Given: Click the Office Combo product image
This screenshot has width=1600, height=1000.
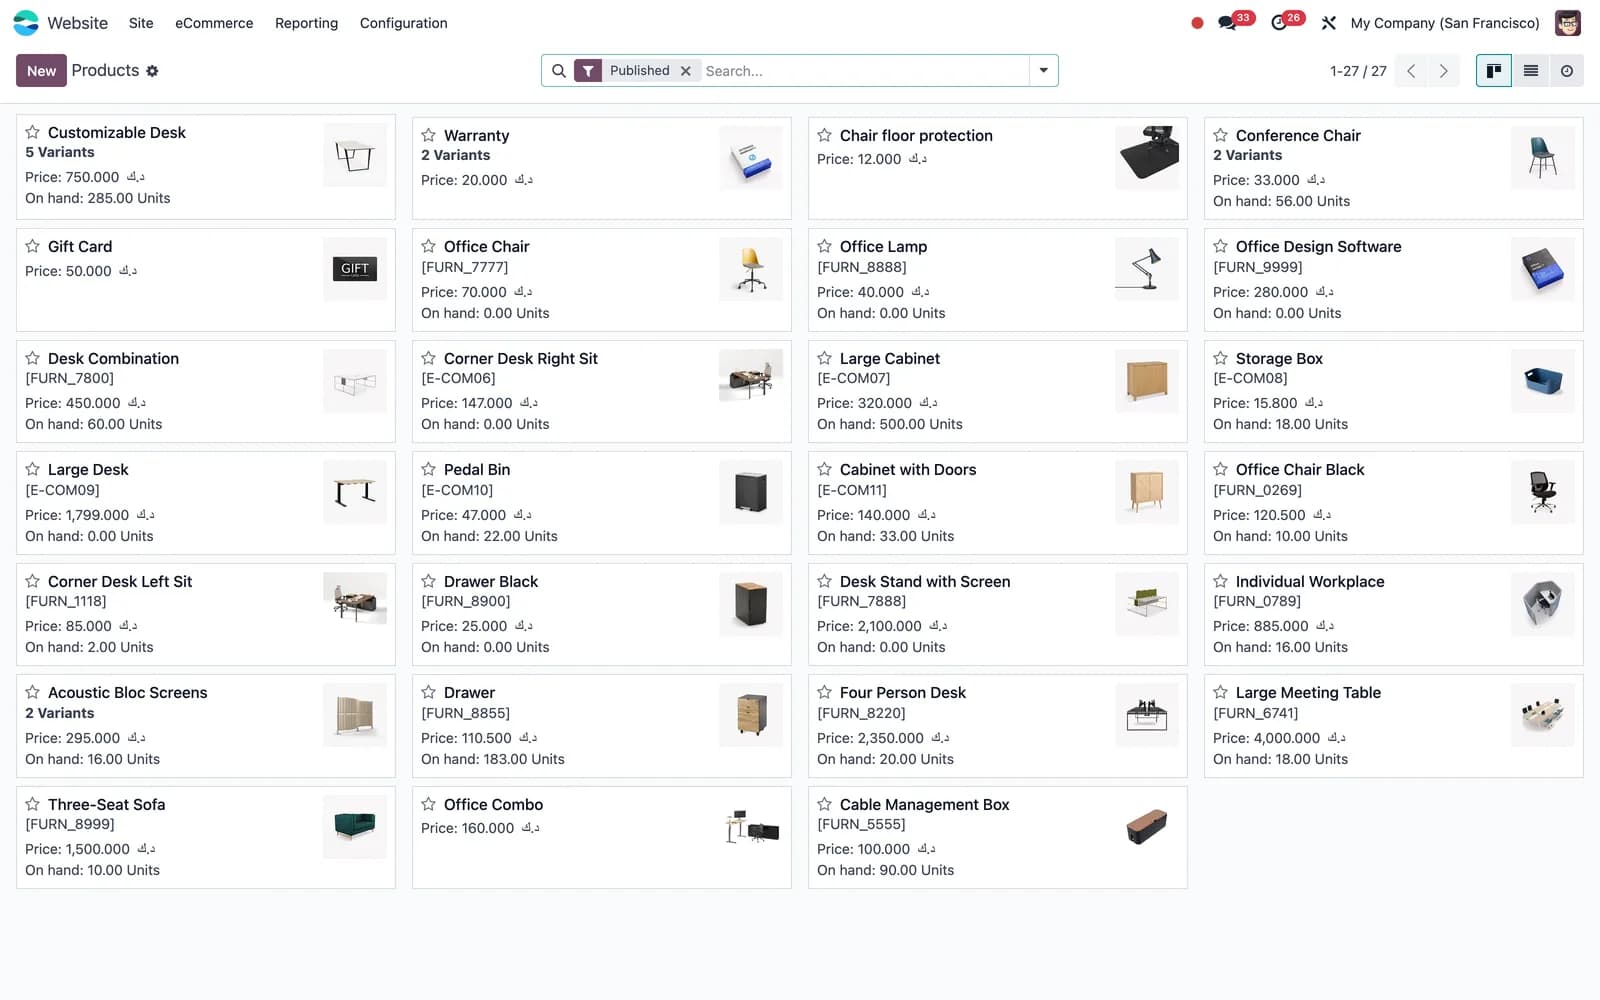Looking at the screenshot, I should click(x=751, y=827).
